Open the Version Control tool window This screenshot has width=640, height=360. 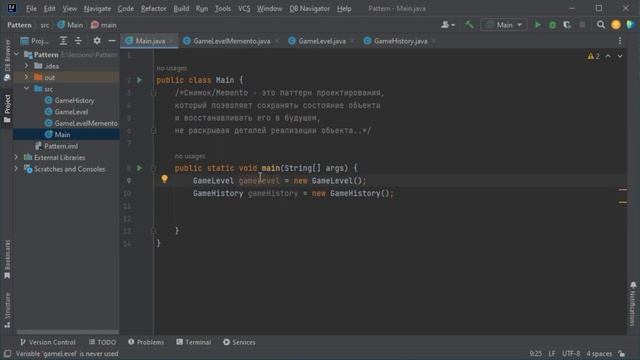click(x=48, y=342)
